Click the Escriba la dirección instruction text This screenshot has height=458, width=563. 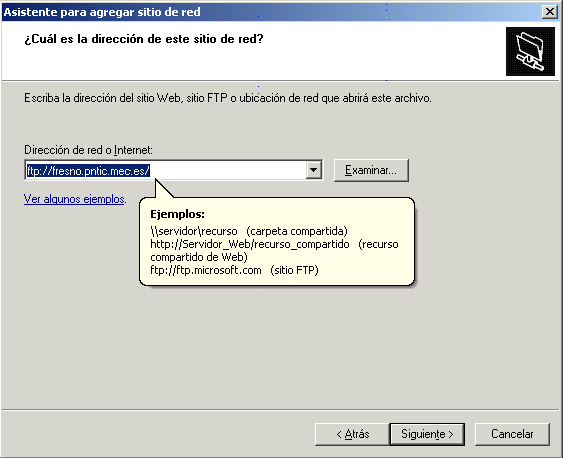(228, 98)
